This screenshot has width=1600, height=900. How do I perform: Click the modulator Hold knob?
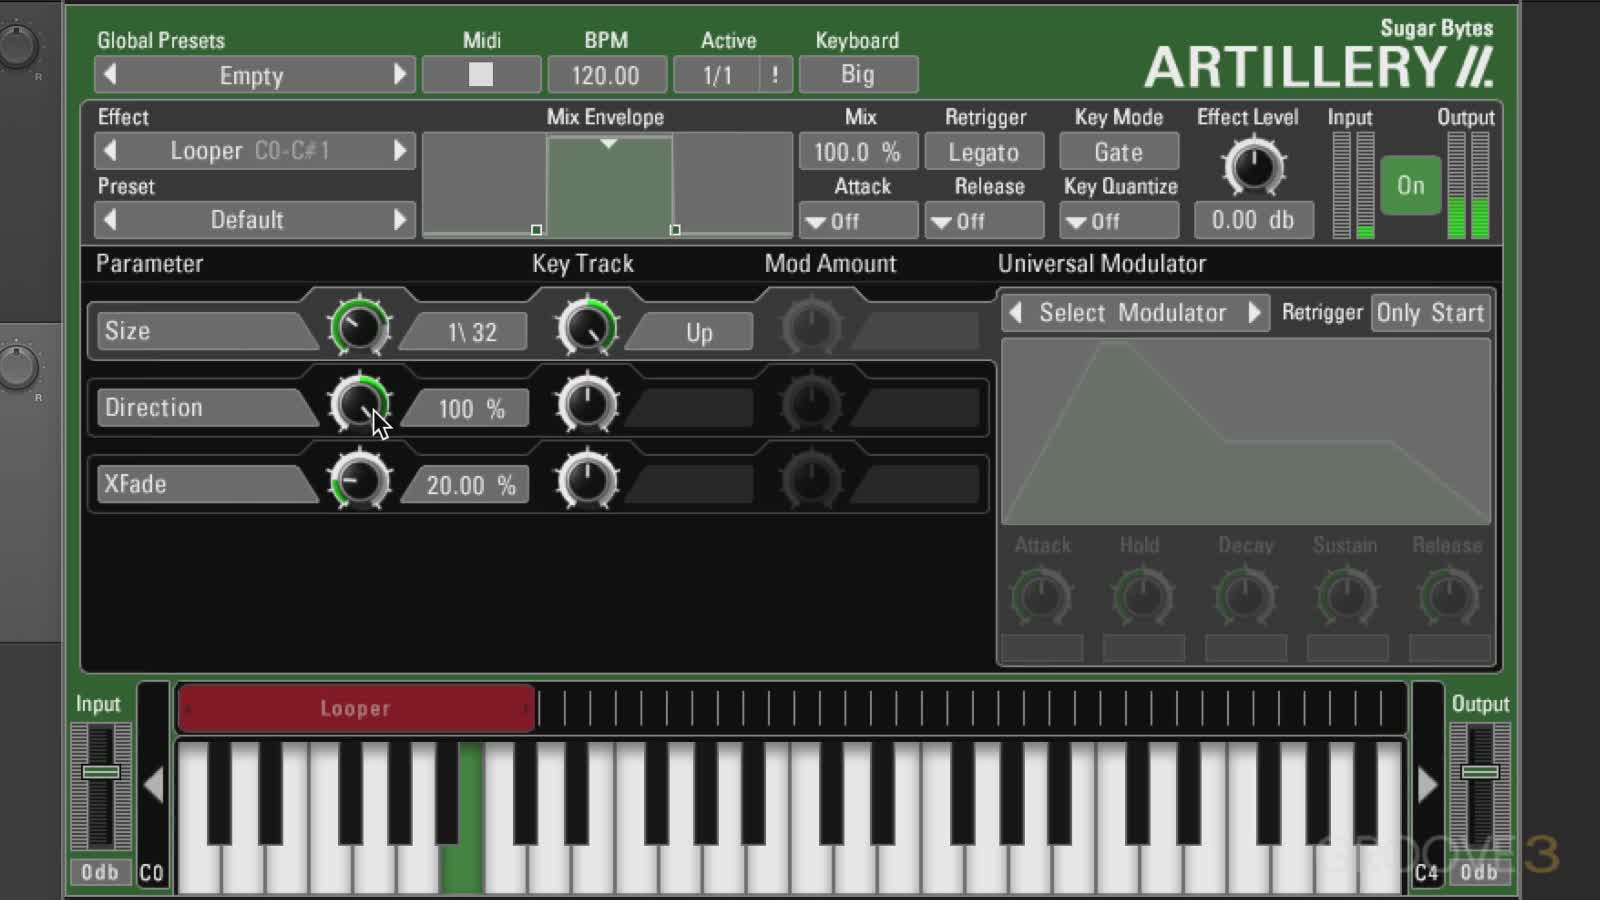point(1143,597)
